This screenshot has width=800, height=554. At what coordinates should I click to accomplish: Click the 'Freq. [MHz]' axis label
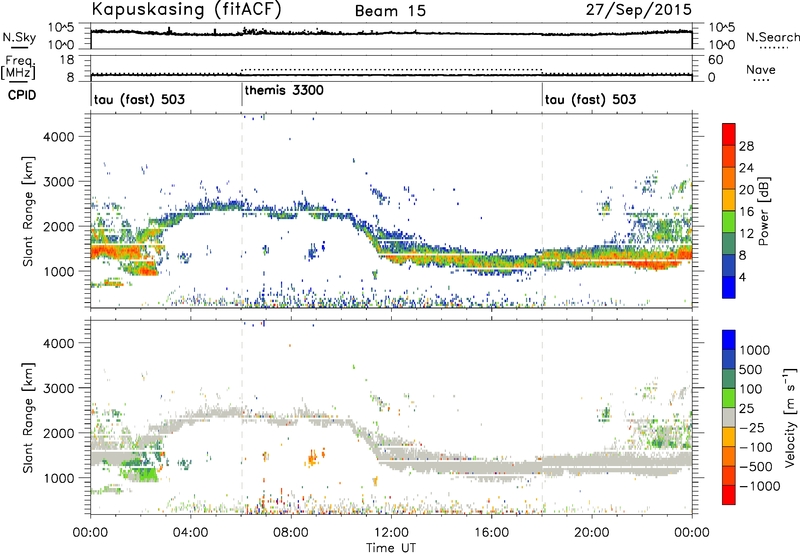(18, 67)
